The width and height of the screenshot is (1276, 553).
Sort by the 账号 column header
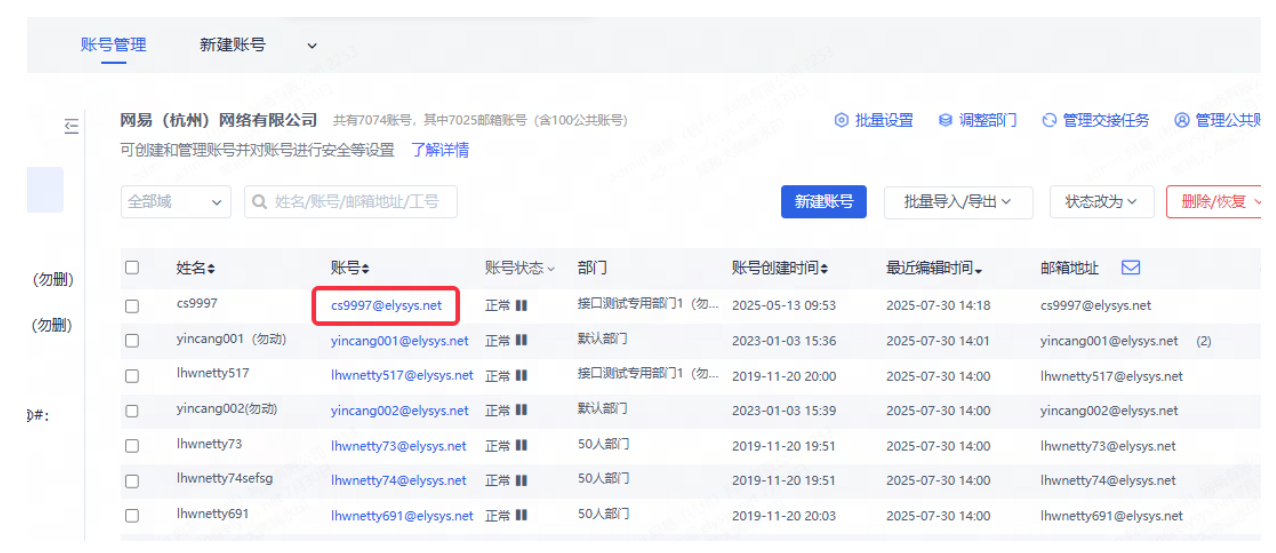coord(350,268)
